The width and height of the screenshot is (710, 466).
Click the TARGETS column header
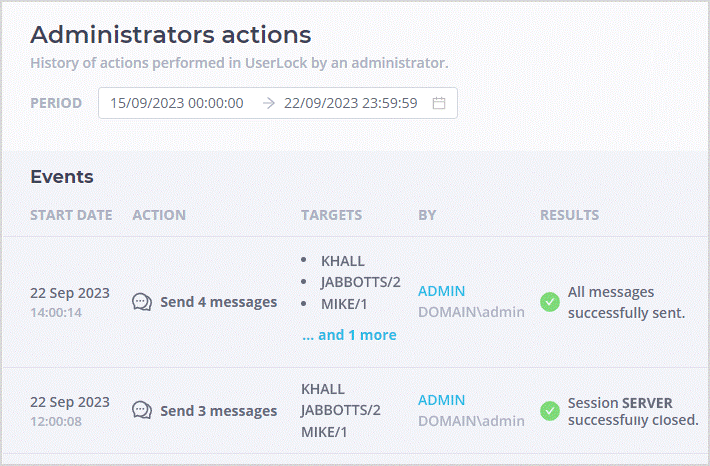tap(331, 215)
